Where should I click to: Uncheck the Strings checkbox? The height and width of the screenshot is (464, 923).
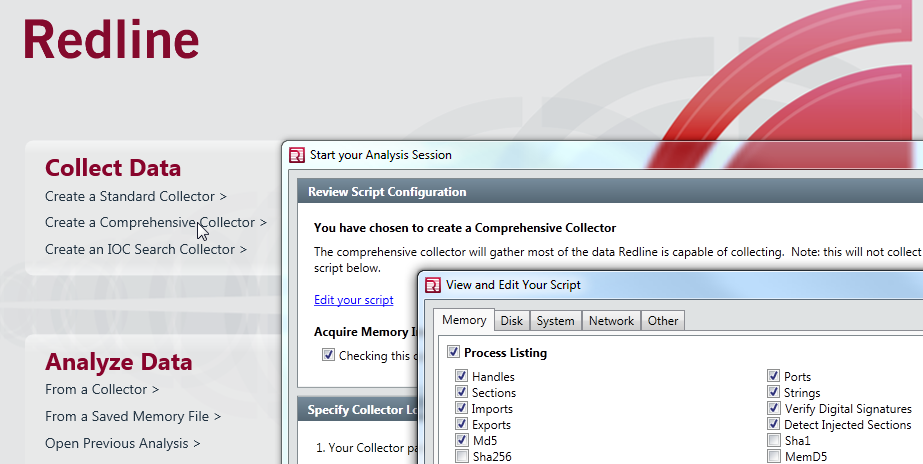pyautogui.click(x=773, y=392)
